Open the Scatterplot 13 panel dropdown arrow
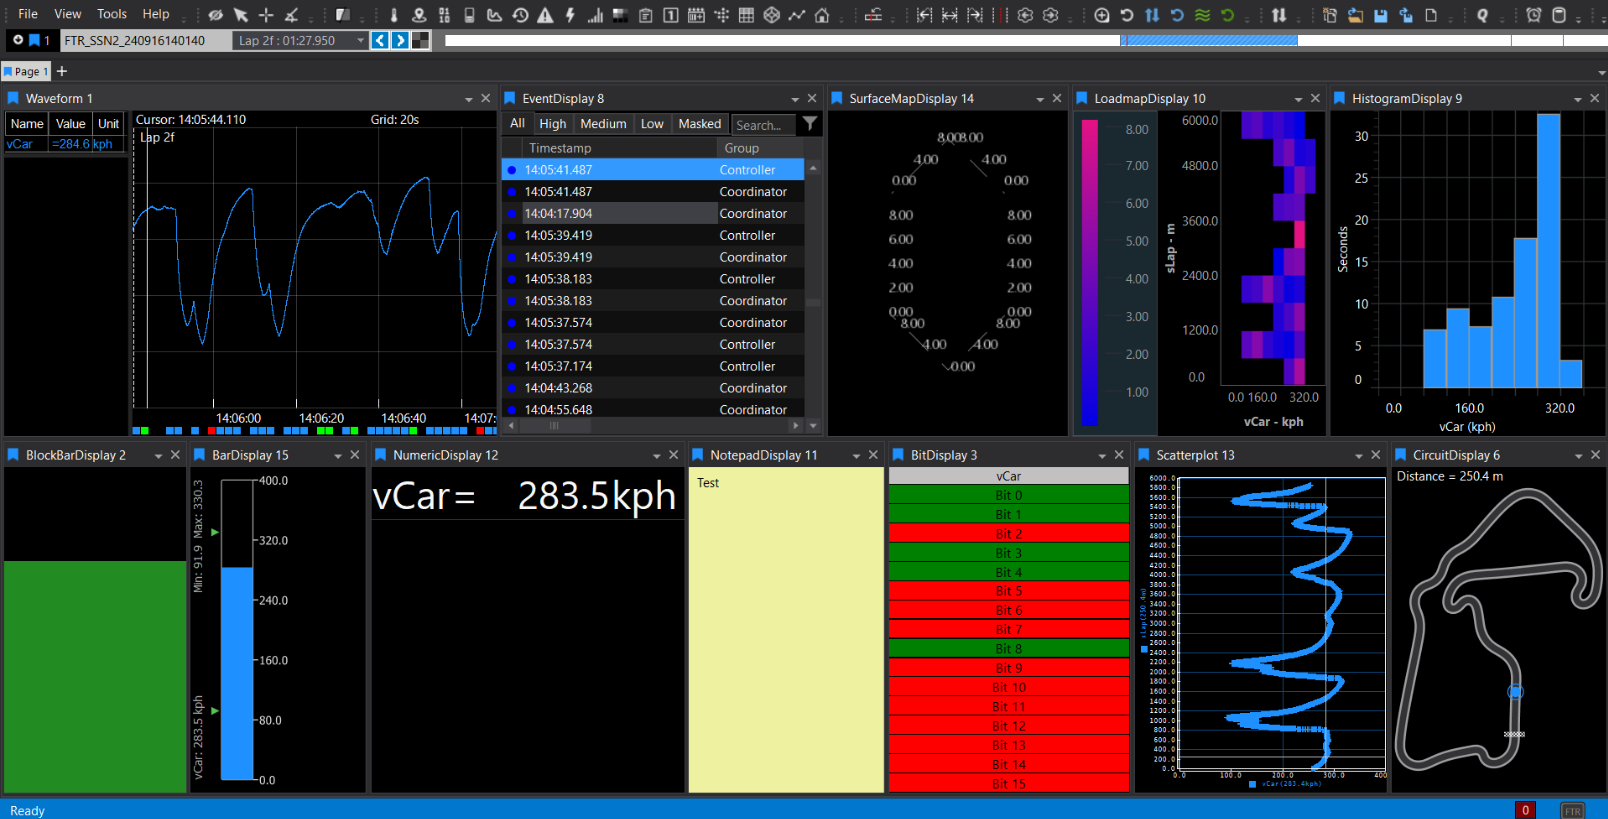 (1358, 456)
